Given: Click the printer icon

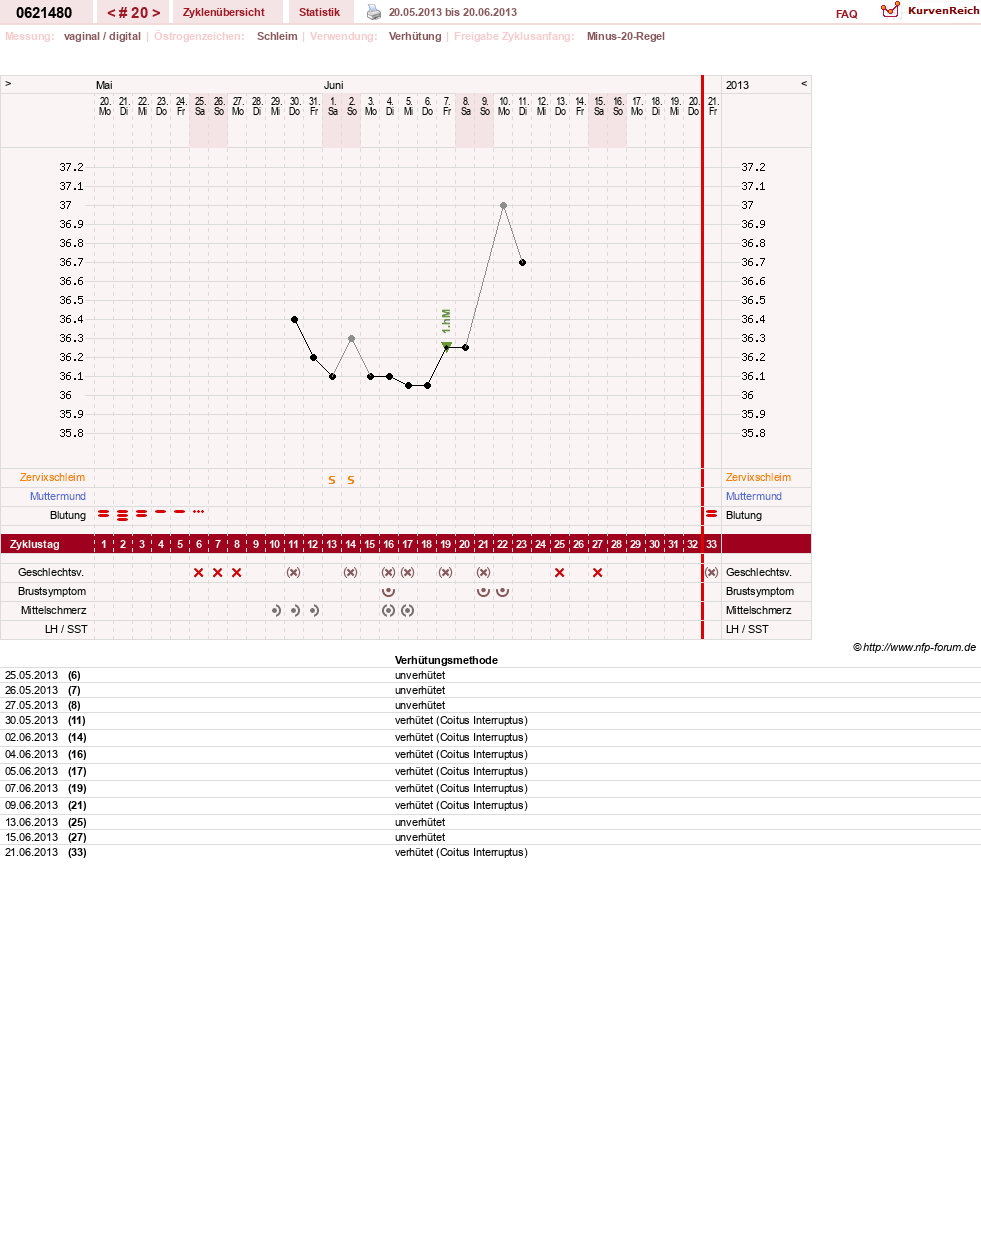Looking at the screenshot, I should tap(374, 12).
